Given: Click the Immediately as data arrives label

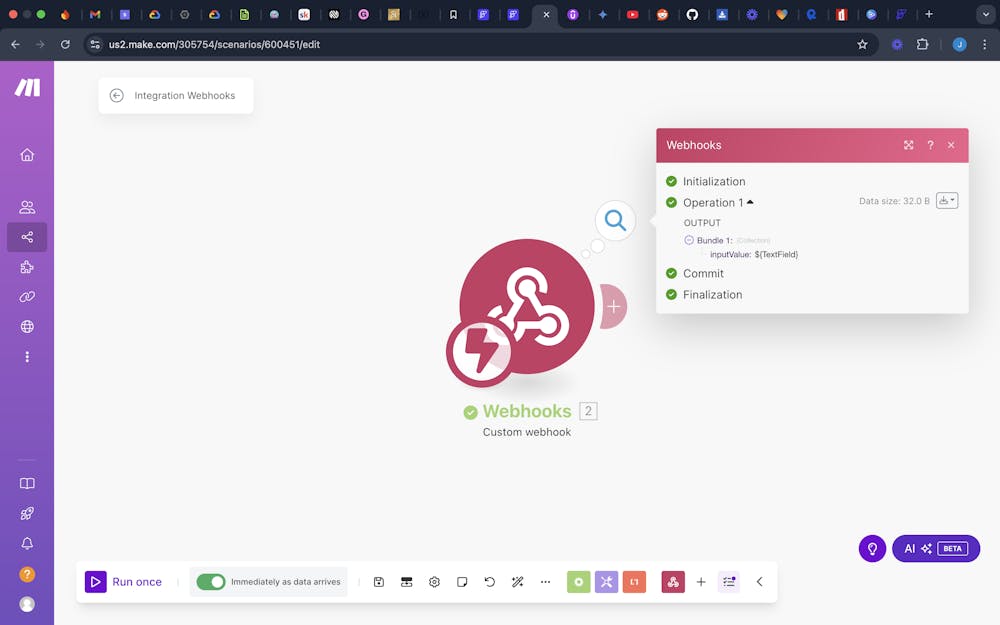Looking at the screenshot, I should coord(286,582).
